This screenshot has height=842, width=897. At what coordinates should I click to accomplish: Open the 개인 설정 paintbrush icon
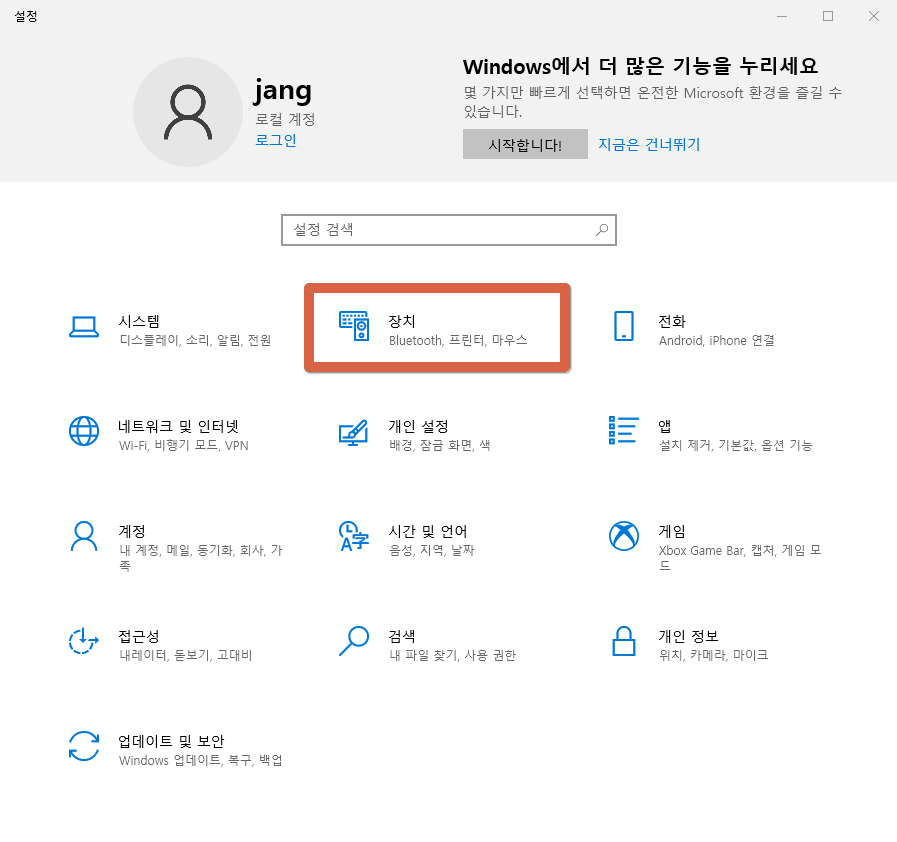[x=354, y=432]
